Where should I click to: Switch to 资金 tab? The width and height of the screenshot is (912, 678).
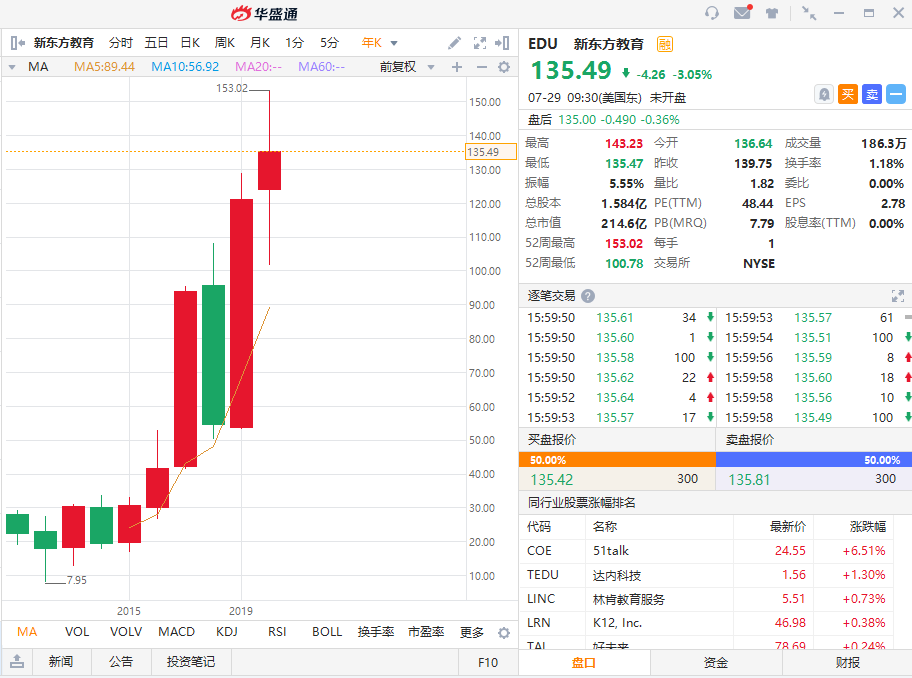coord(715,663)
